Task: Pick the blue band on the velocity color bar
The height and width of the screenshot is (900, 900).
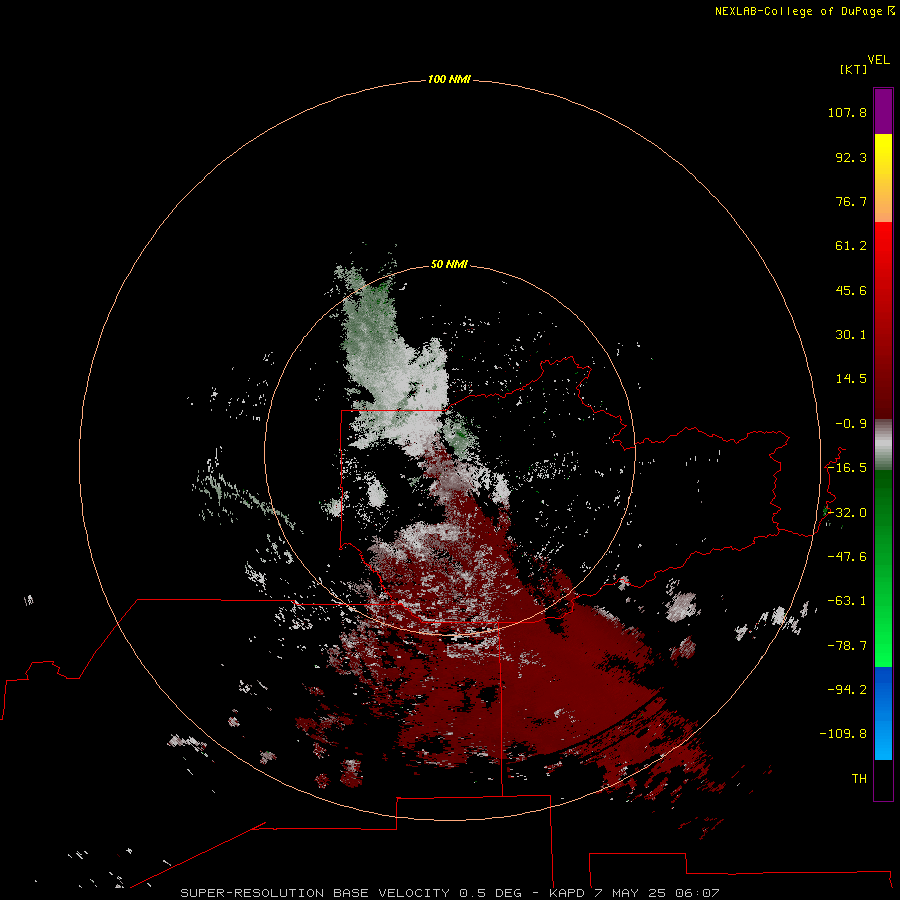Action: click(883, 713)
